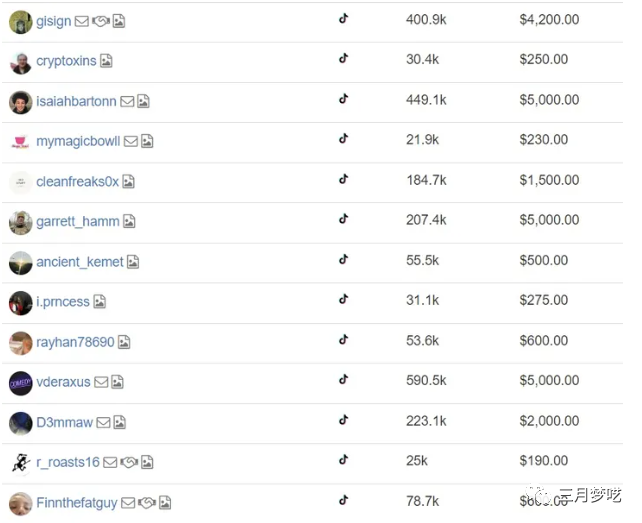The image size is (642, 523).
Task: Open the i.prncess username link
Action: [63, 302]
